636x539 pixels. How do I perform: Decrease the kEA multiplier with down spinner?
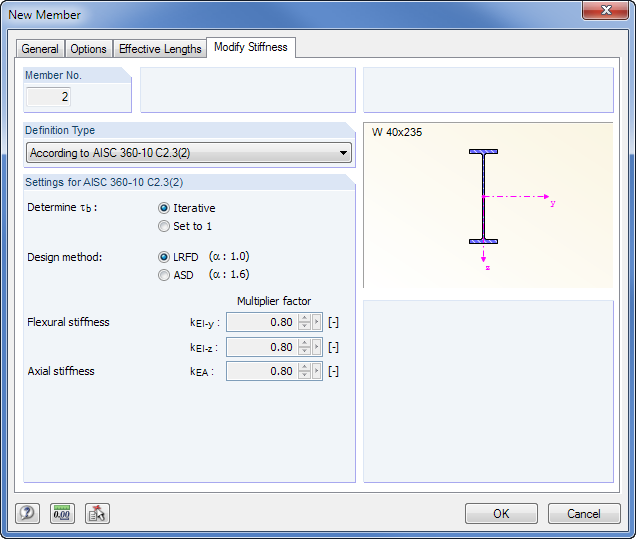(x=304, y=375)
